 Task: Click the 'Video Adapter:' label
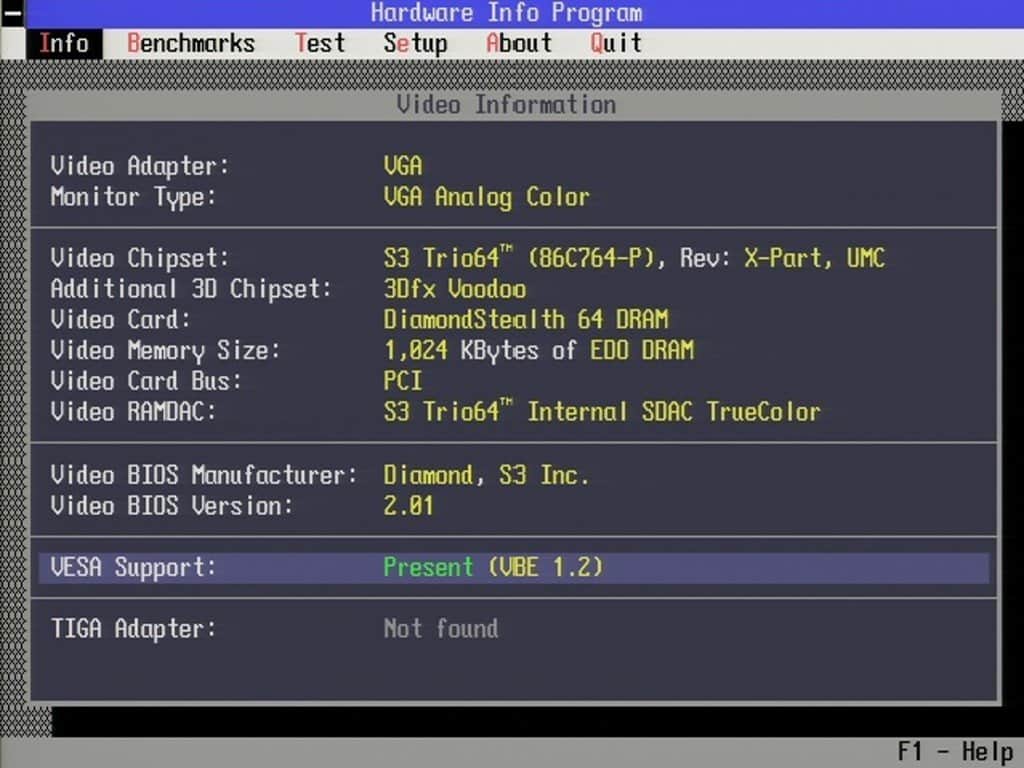pyautogui.click(x=140, y=166)
